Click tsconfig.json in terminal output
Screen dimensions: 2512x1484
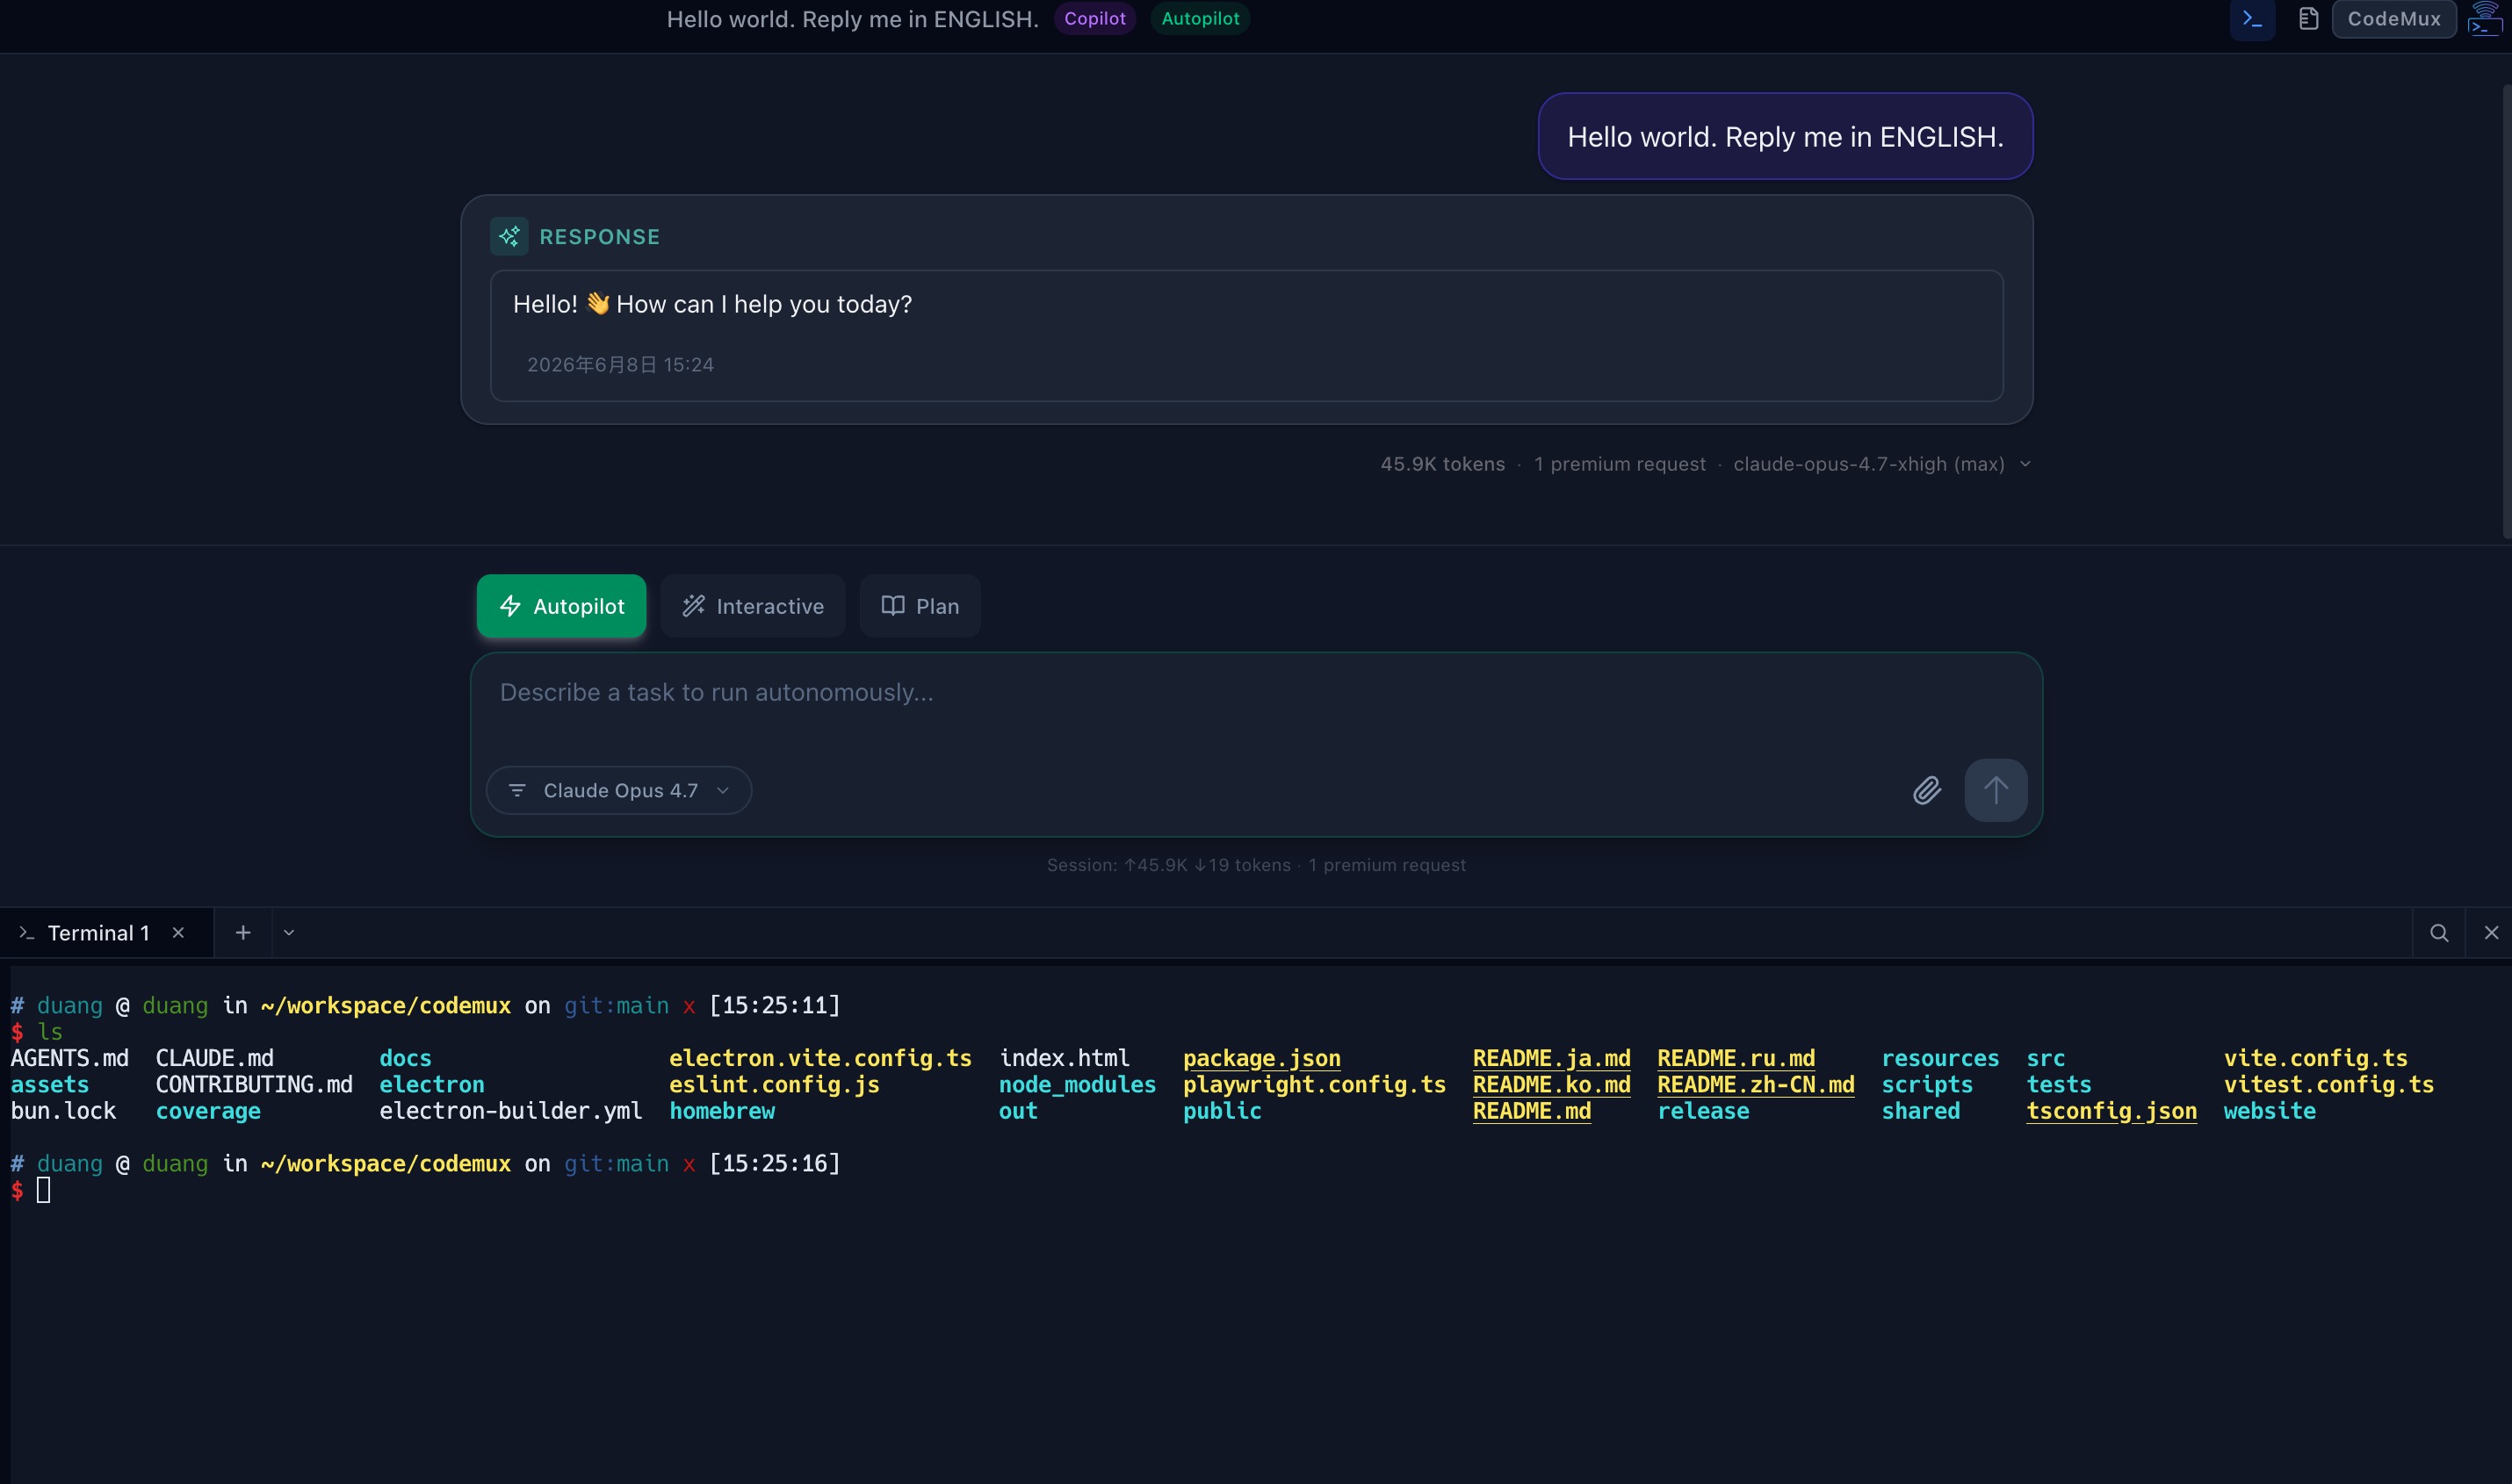(x=2111, y=1111)
